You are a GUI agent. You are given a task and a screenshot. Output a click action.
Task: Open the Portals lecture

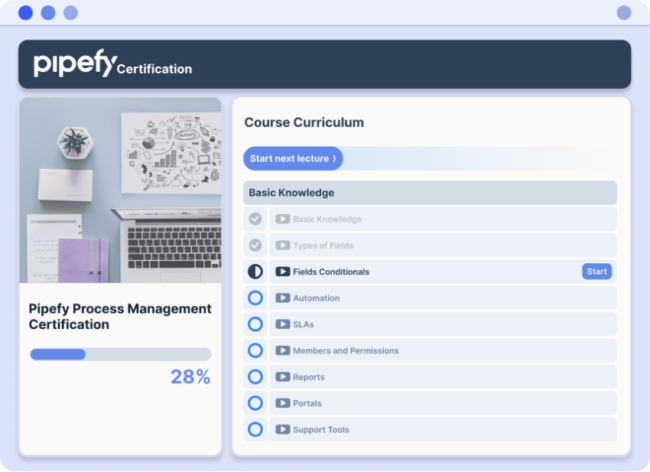tap(443, 403)
